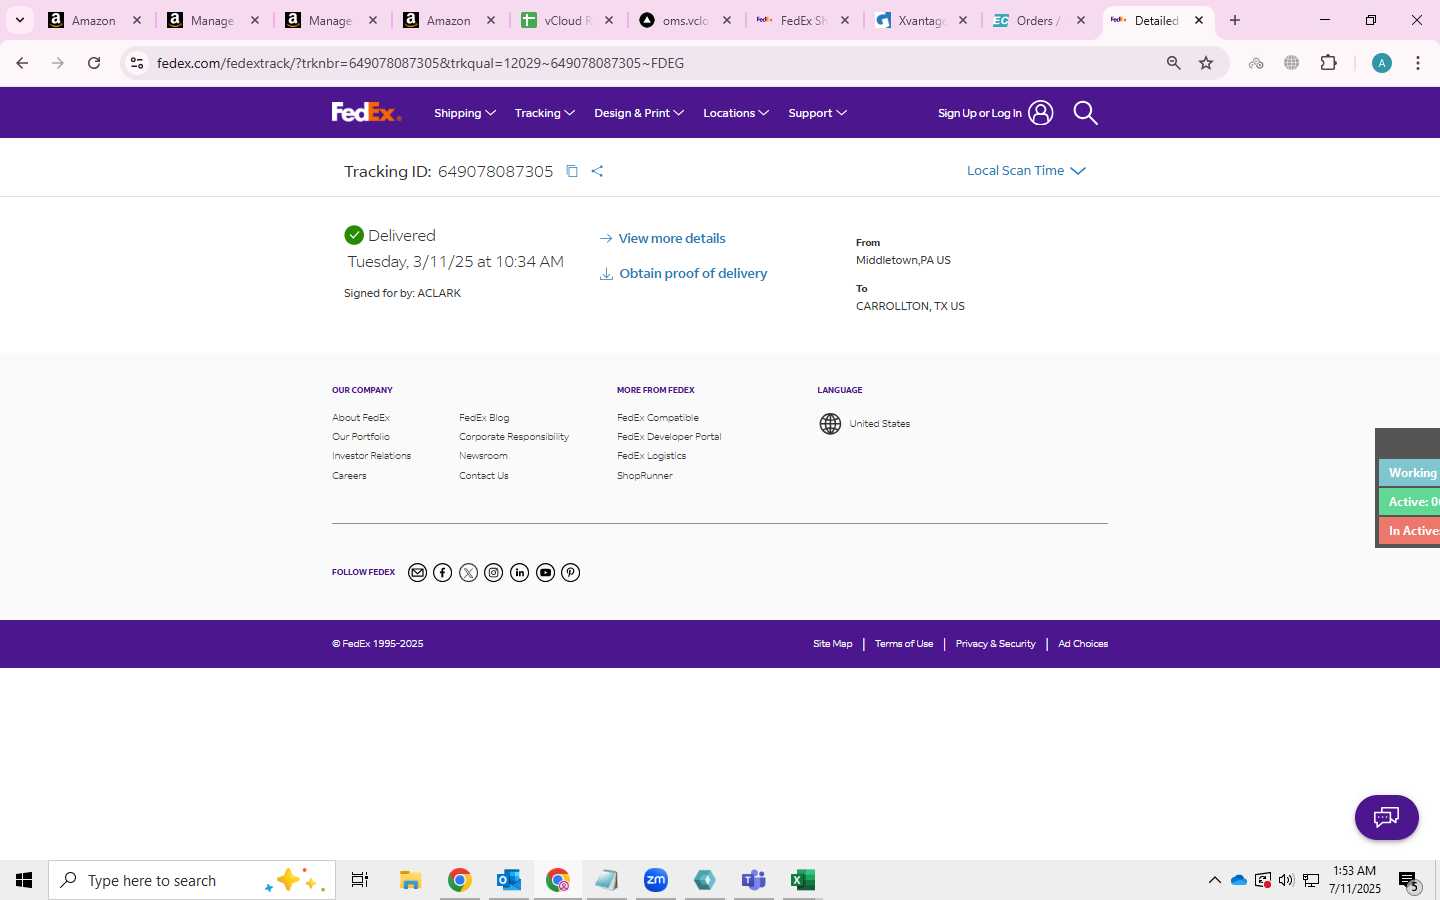Viewport: 1440px width, 900px height.
Task: Open Microsoft Teams from taskbar
Action: click(x=754, y=880)
